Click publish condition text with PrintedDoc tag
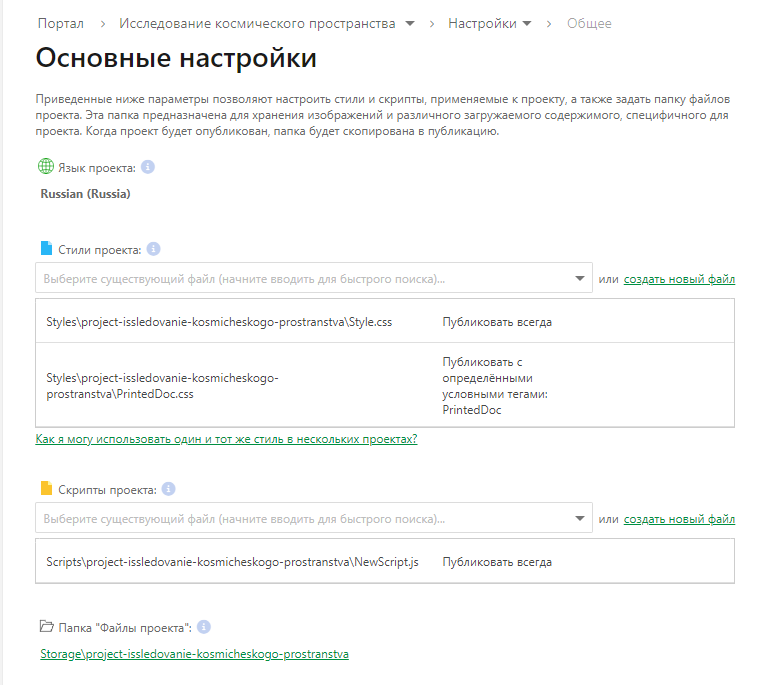Screen dimensions: 767x685 click(495, 386)
